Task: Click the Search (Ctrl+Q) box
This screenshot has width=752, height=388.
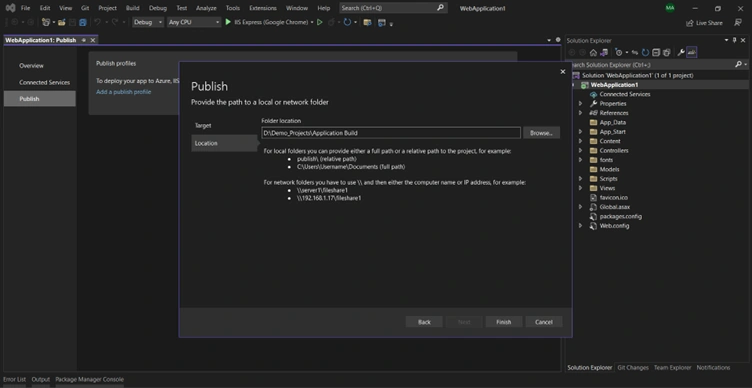Action: coord(393,8)
